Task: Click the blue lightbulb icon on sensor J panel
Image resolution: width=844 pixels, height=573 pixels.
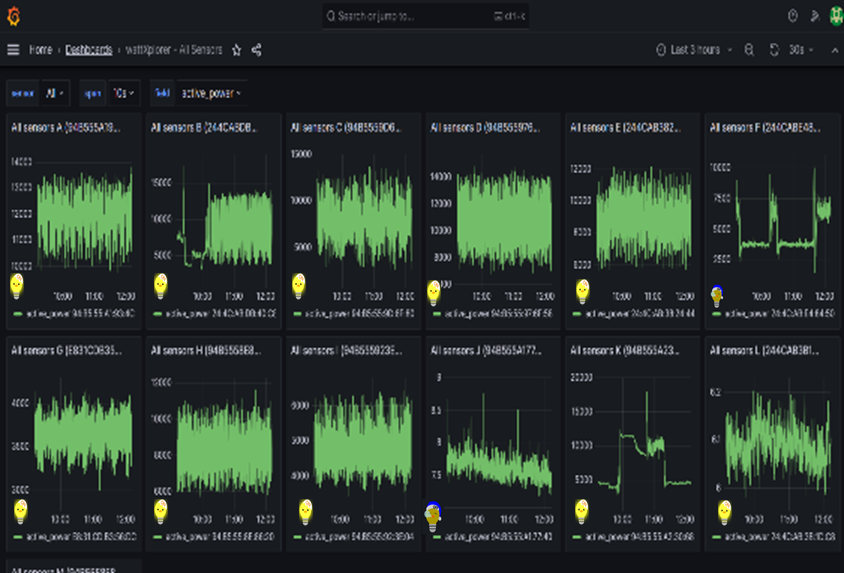Action: 432,514
